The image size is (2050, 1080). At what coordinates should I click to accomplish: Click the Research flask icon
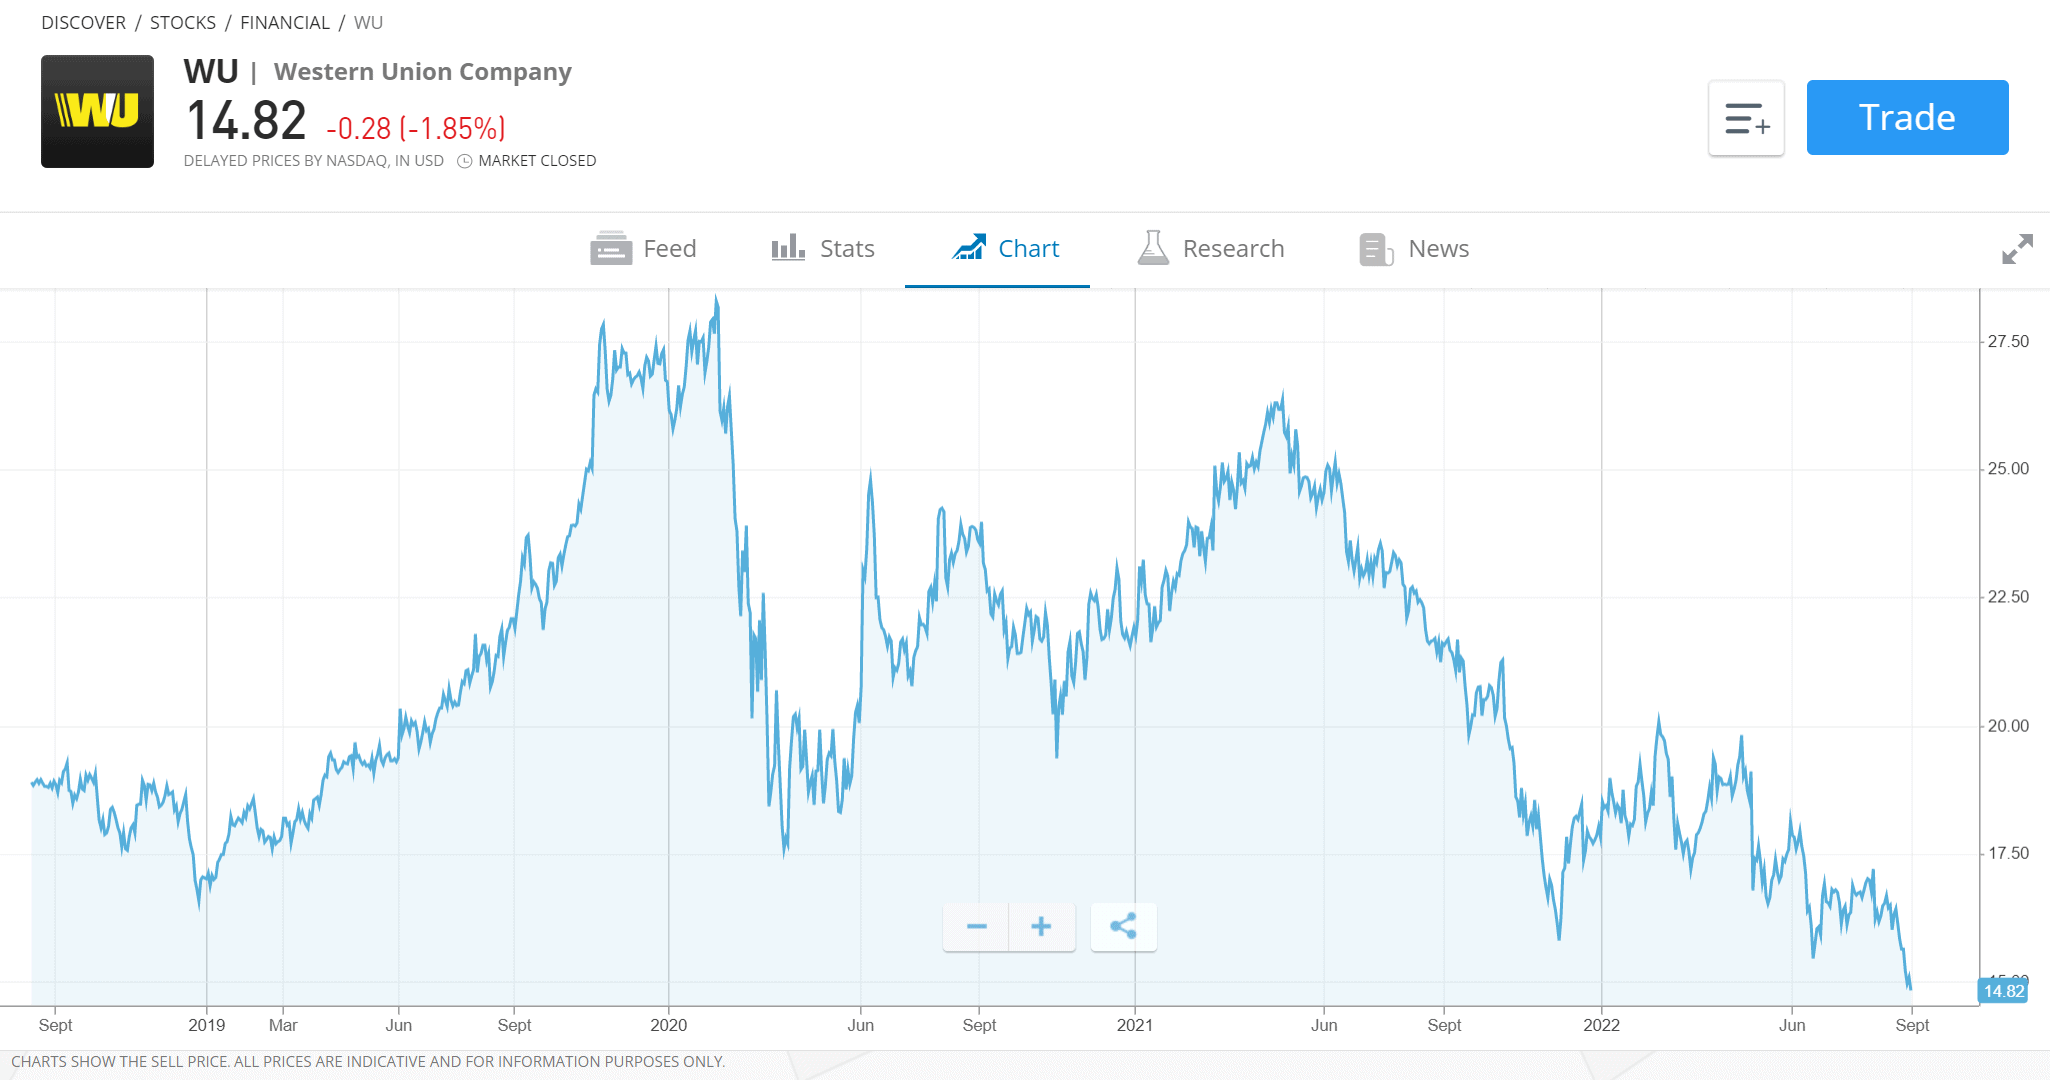1153,248
